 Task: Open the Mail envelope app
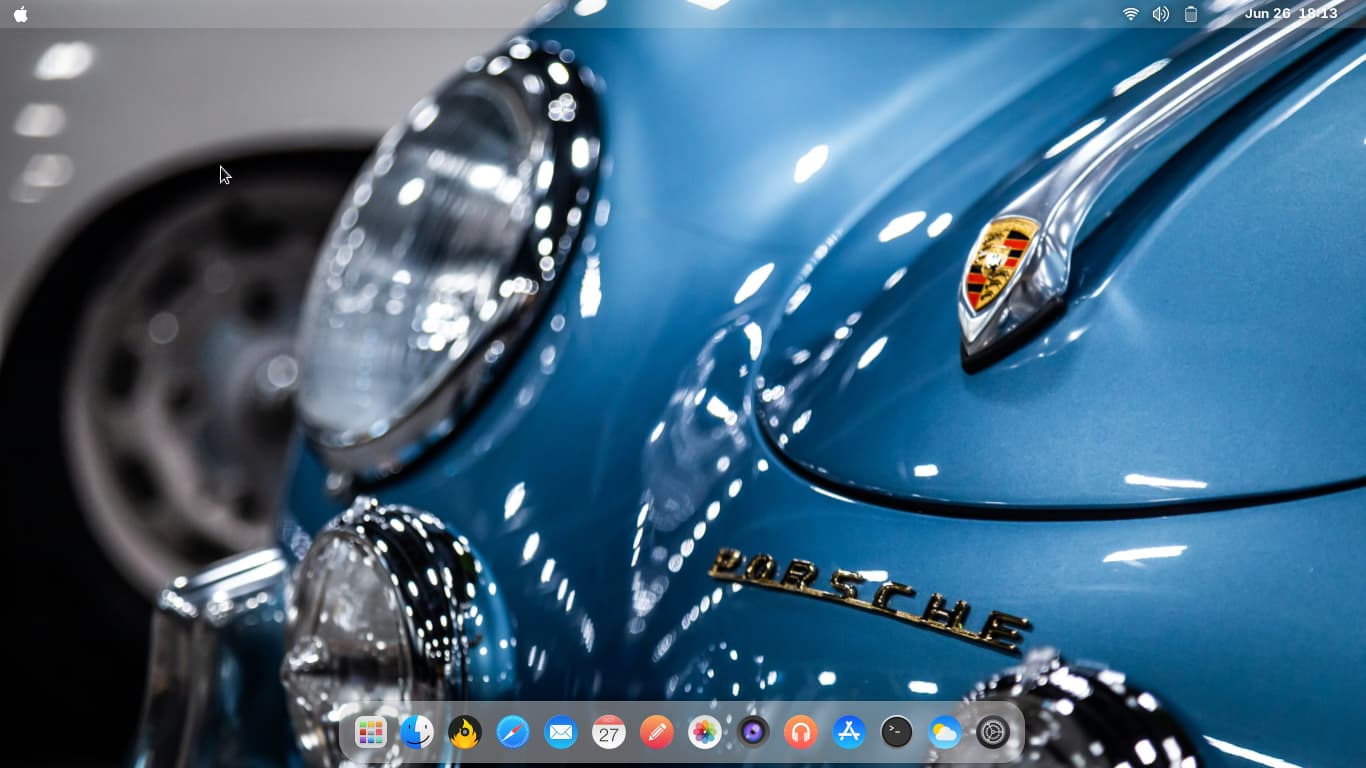561,733
